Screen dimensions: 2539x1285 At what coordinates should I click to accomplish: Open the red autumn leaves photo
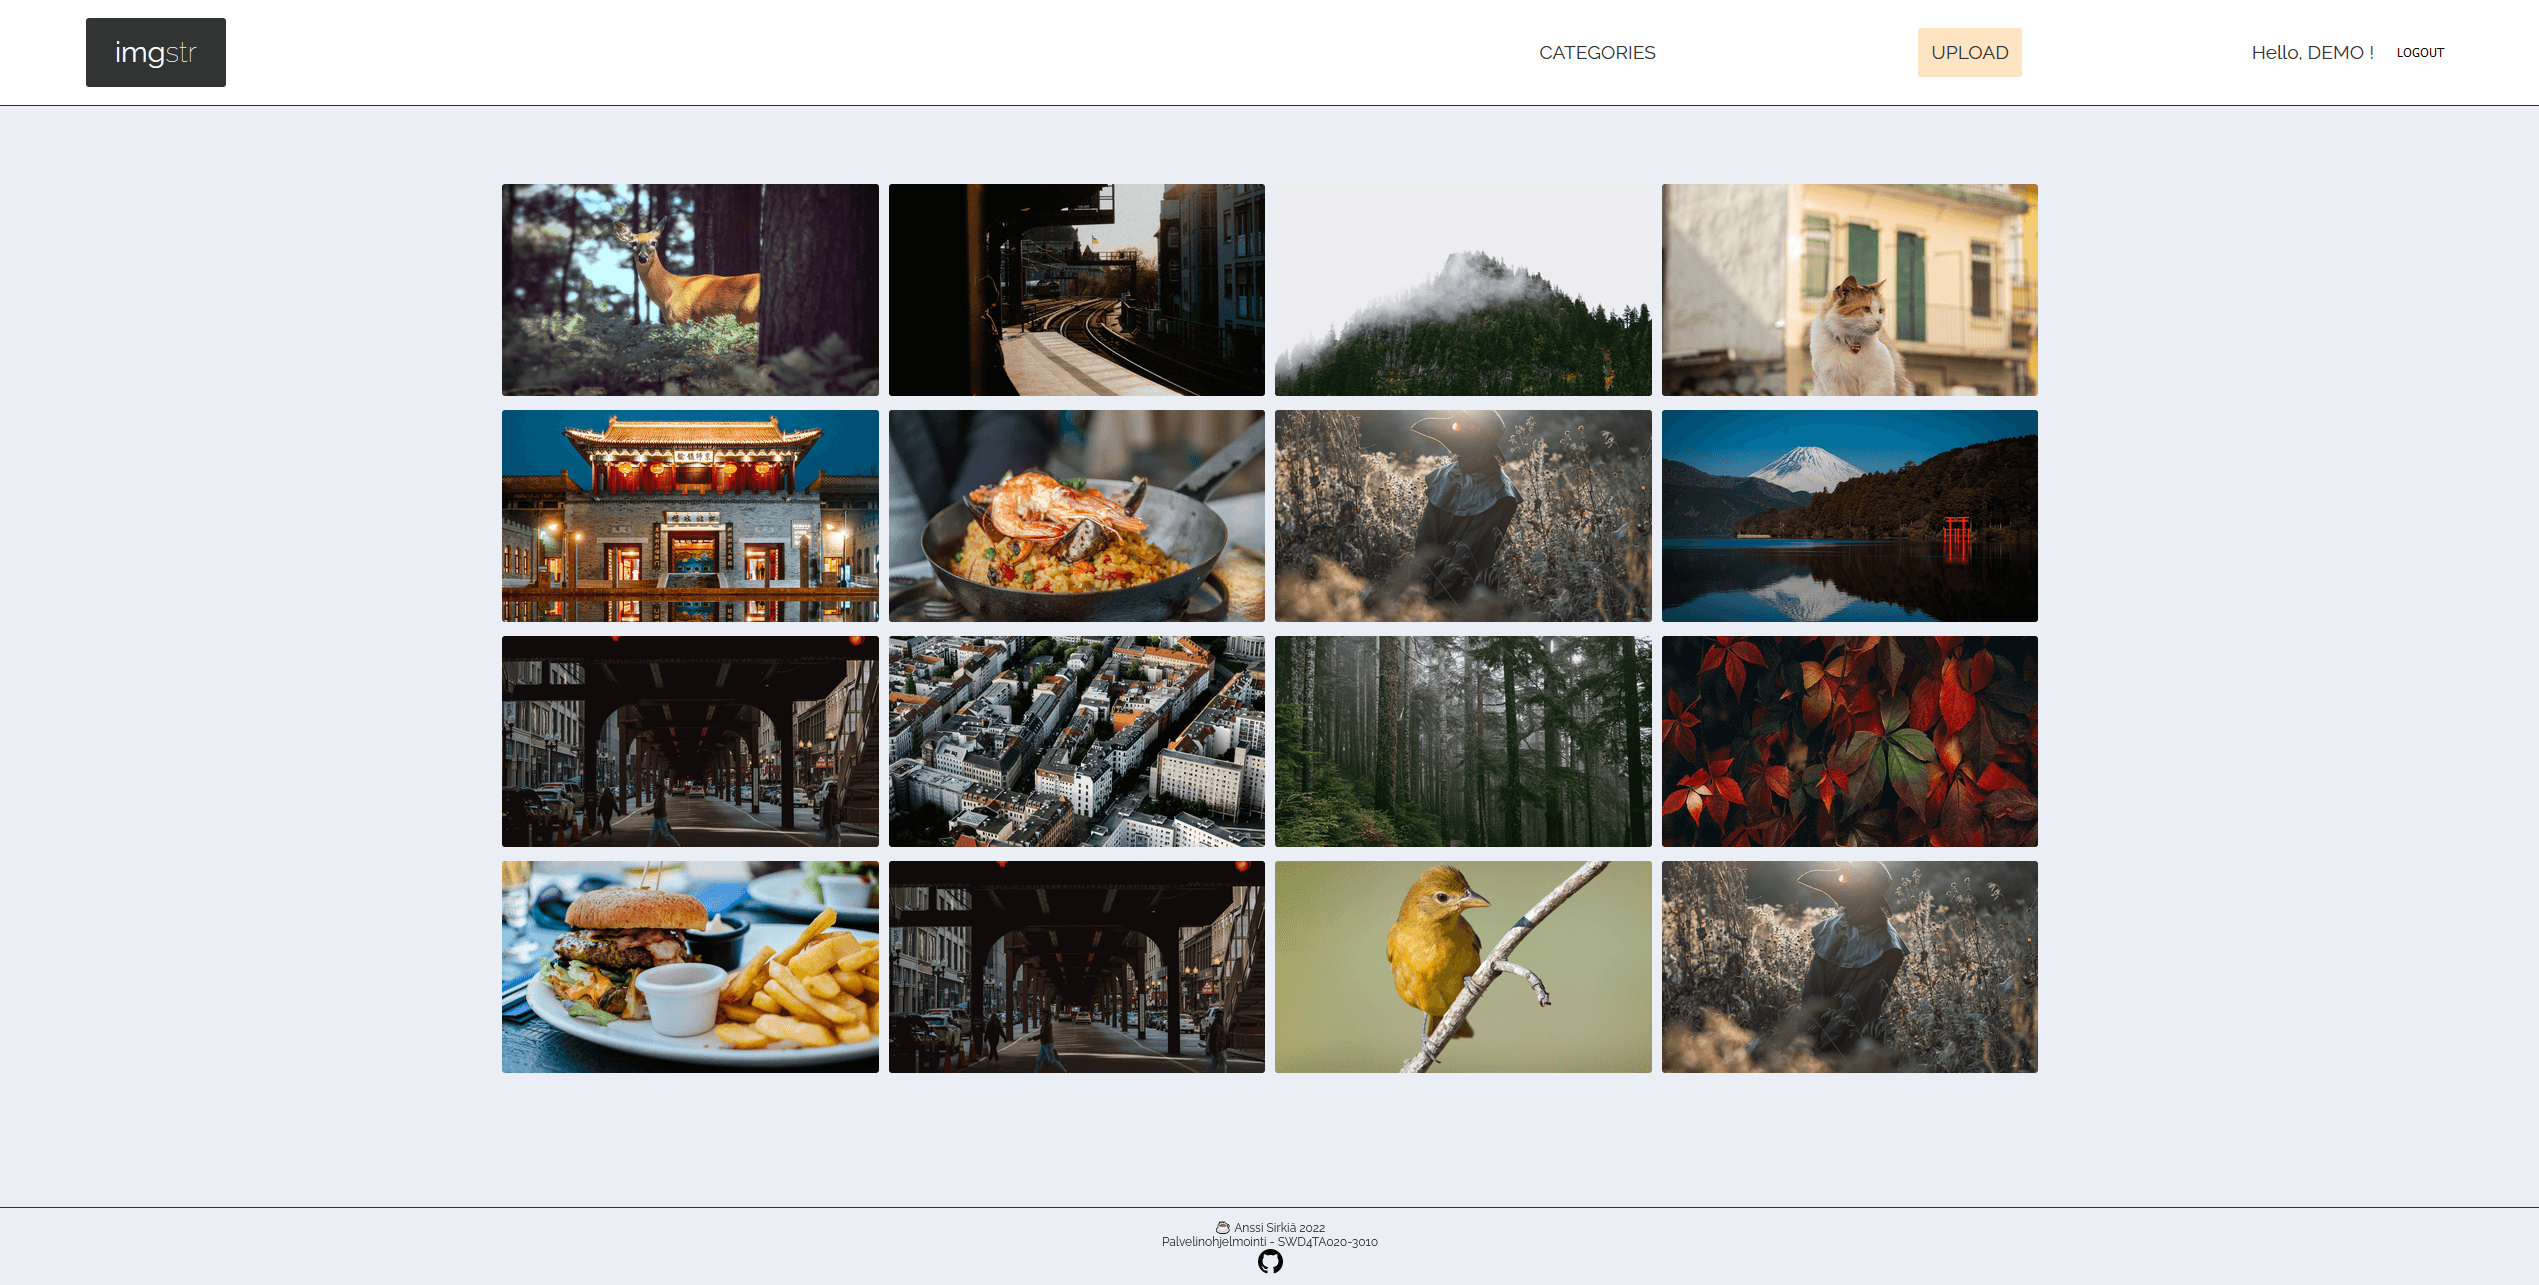tap(1848, 741)
